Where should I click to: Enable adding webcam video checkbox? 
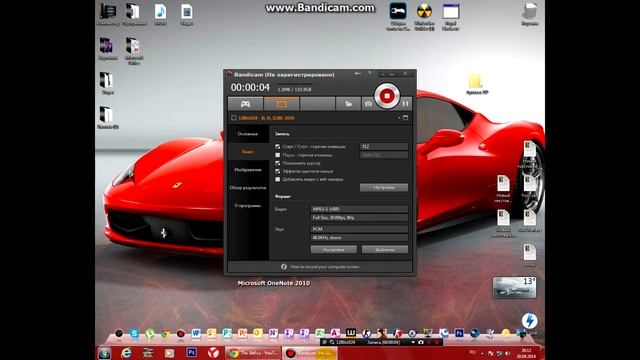point(278,179)
